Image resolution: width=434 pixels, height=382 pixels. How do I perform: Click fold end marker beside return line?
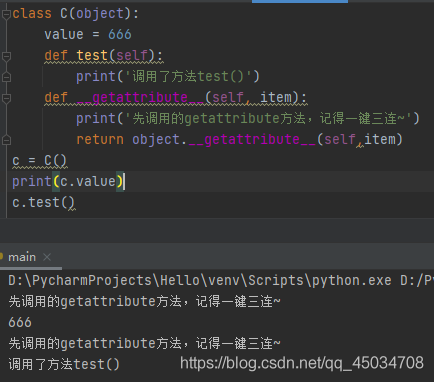coord(6,140)
